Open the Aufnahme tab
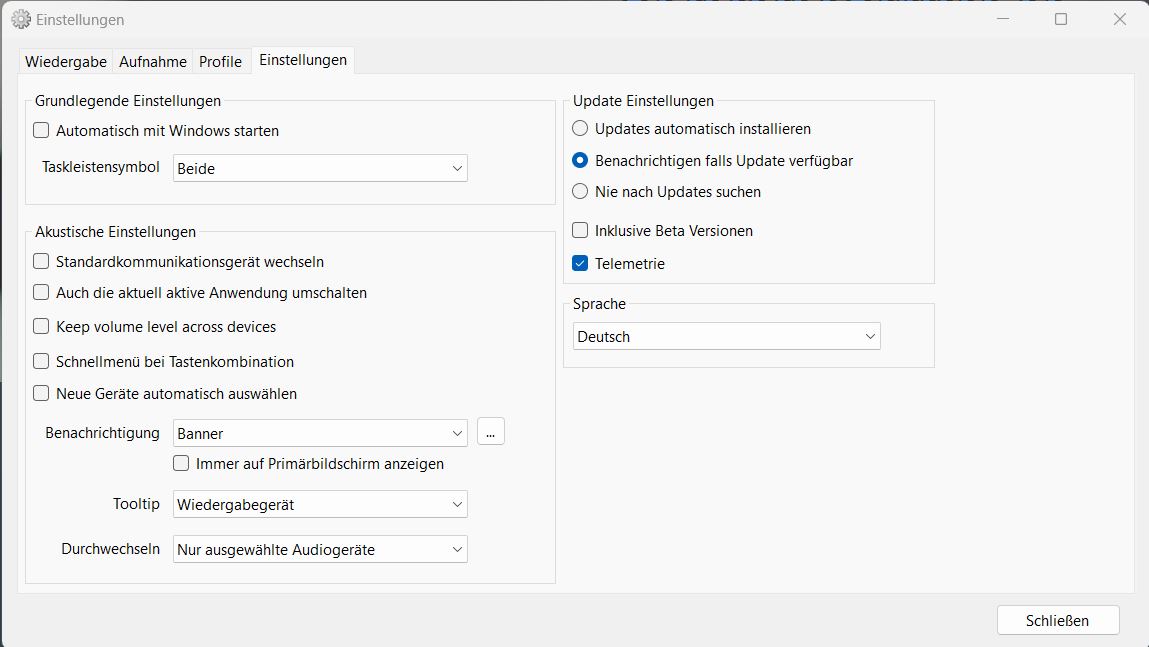This screenshot has width=1149, height=647. point(153,61)
